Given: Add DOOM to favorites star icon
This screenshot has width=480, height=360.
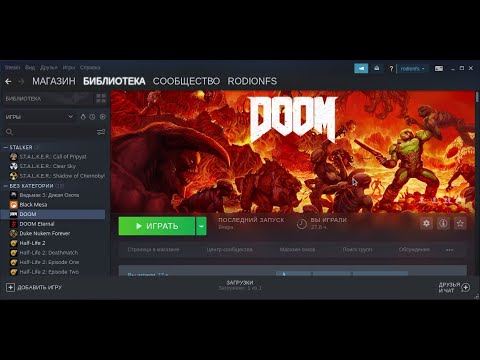Looking at the screenshot, I should pyautogui.click(x=460, y=223).
